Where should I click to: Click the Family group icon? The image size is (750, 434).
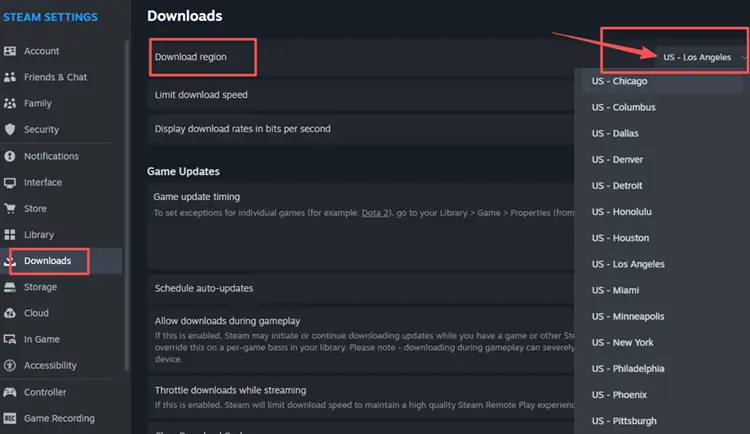coord(10,103)
